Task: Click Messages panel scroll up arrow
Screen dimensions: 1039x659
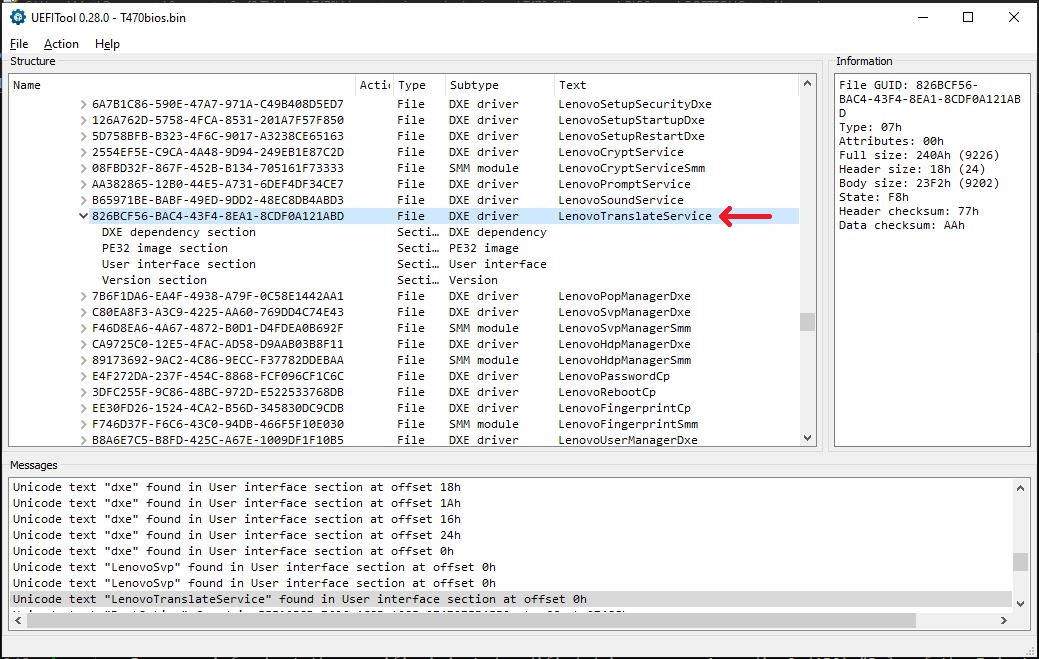Action: (1020, 488)
